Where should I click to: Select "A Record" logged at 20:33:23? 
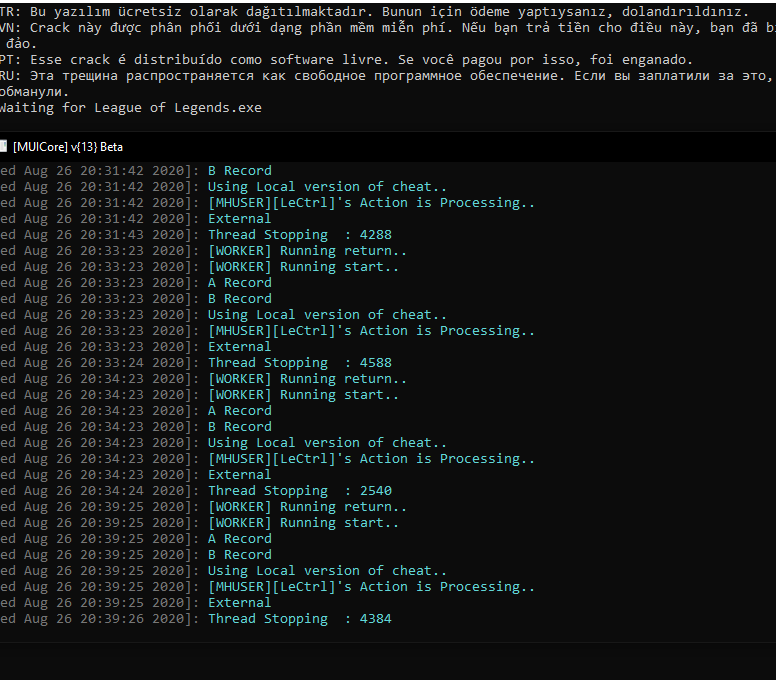point(240,283)
